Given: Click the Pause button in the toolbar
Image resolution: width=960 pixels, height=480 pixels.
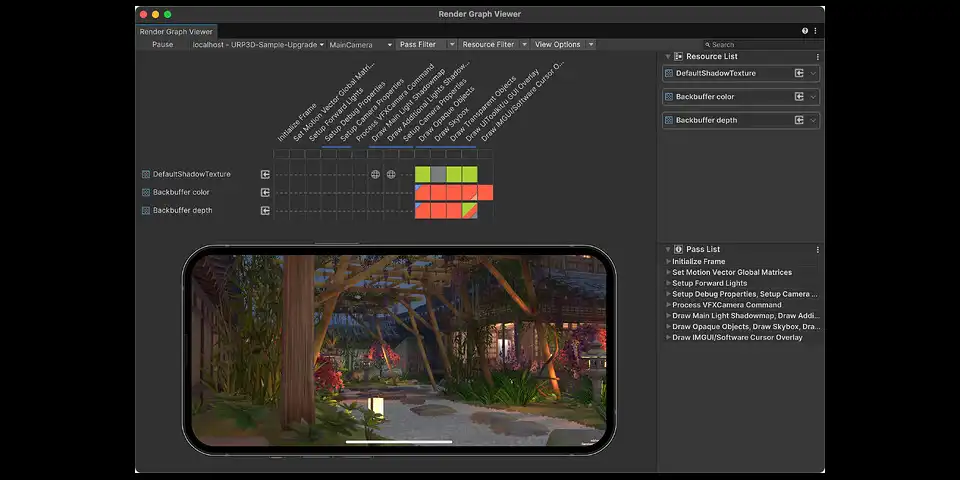Looking at the screenshot, I should tap(162, 45).
